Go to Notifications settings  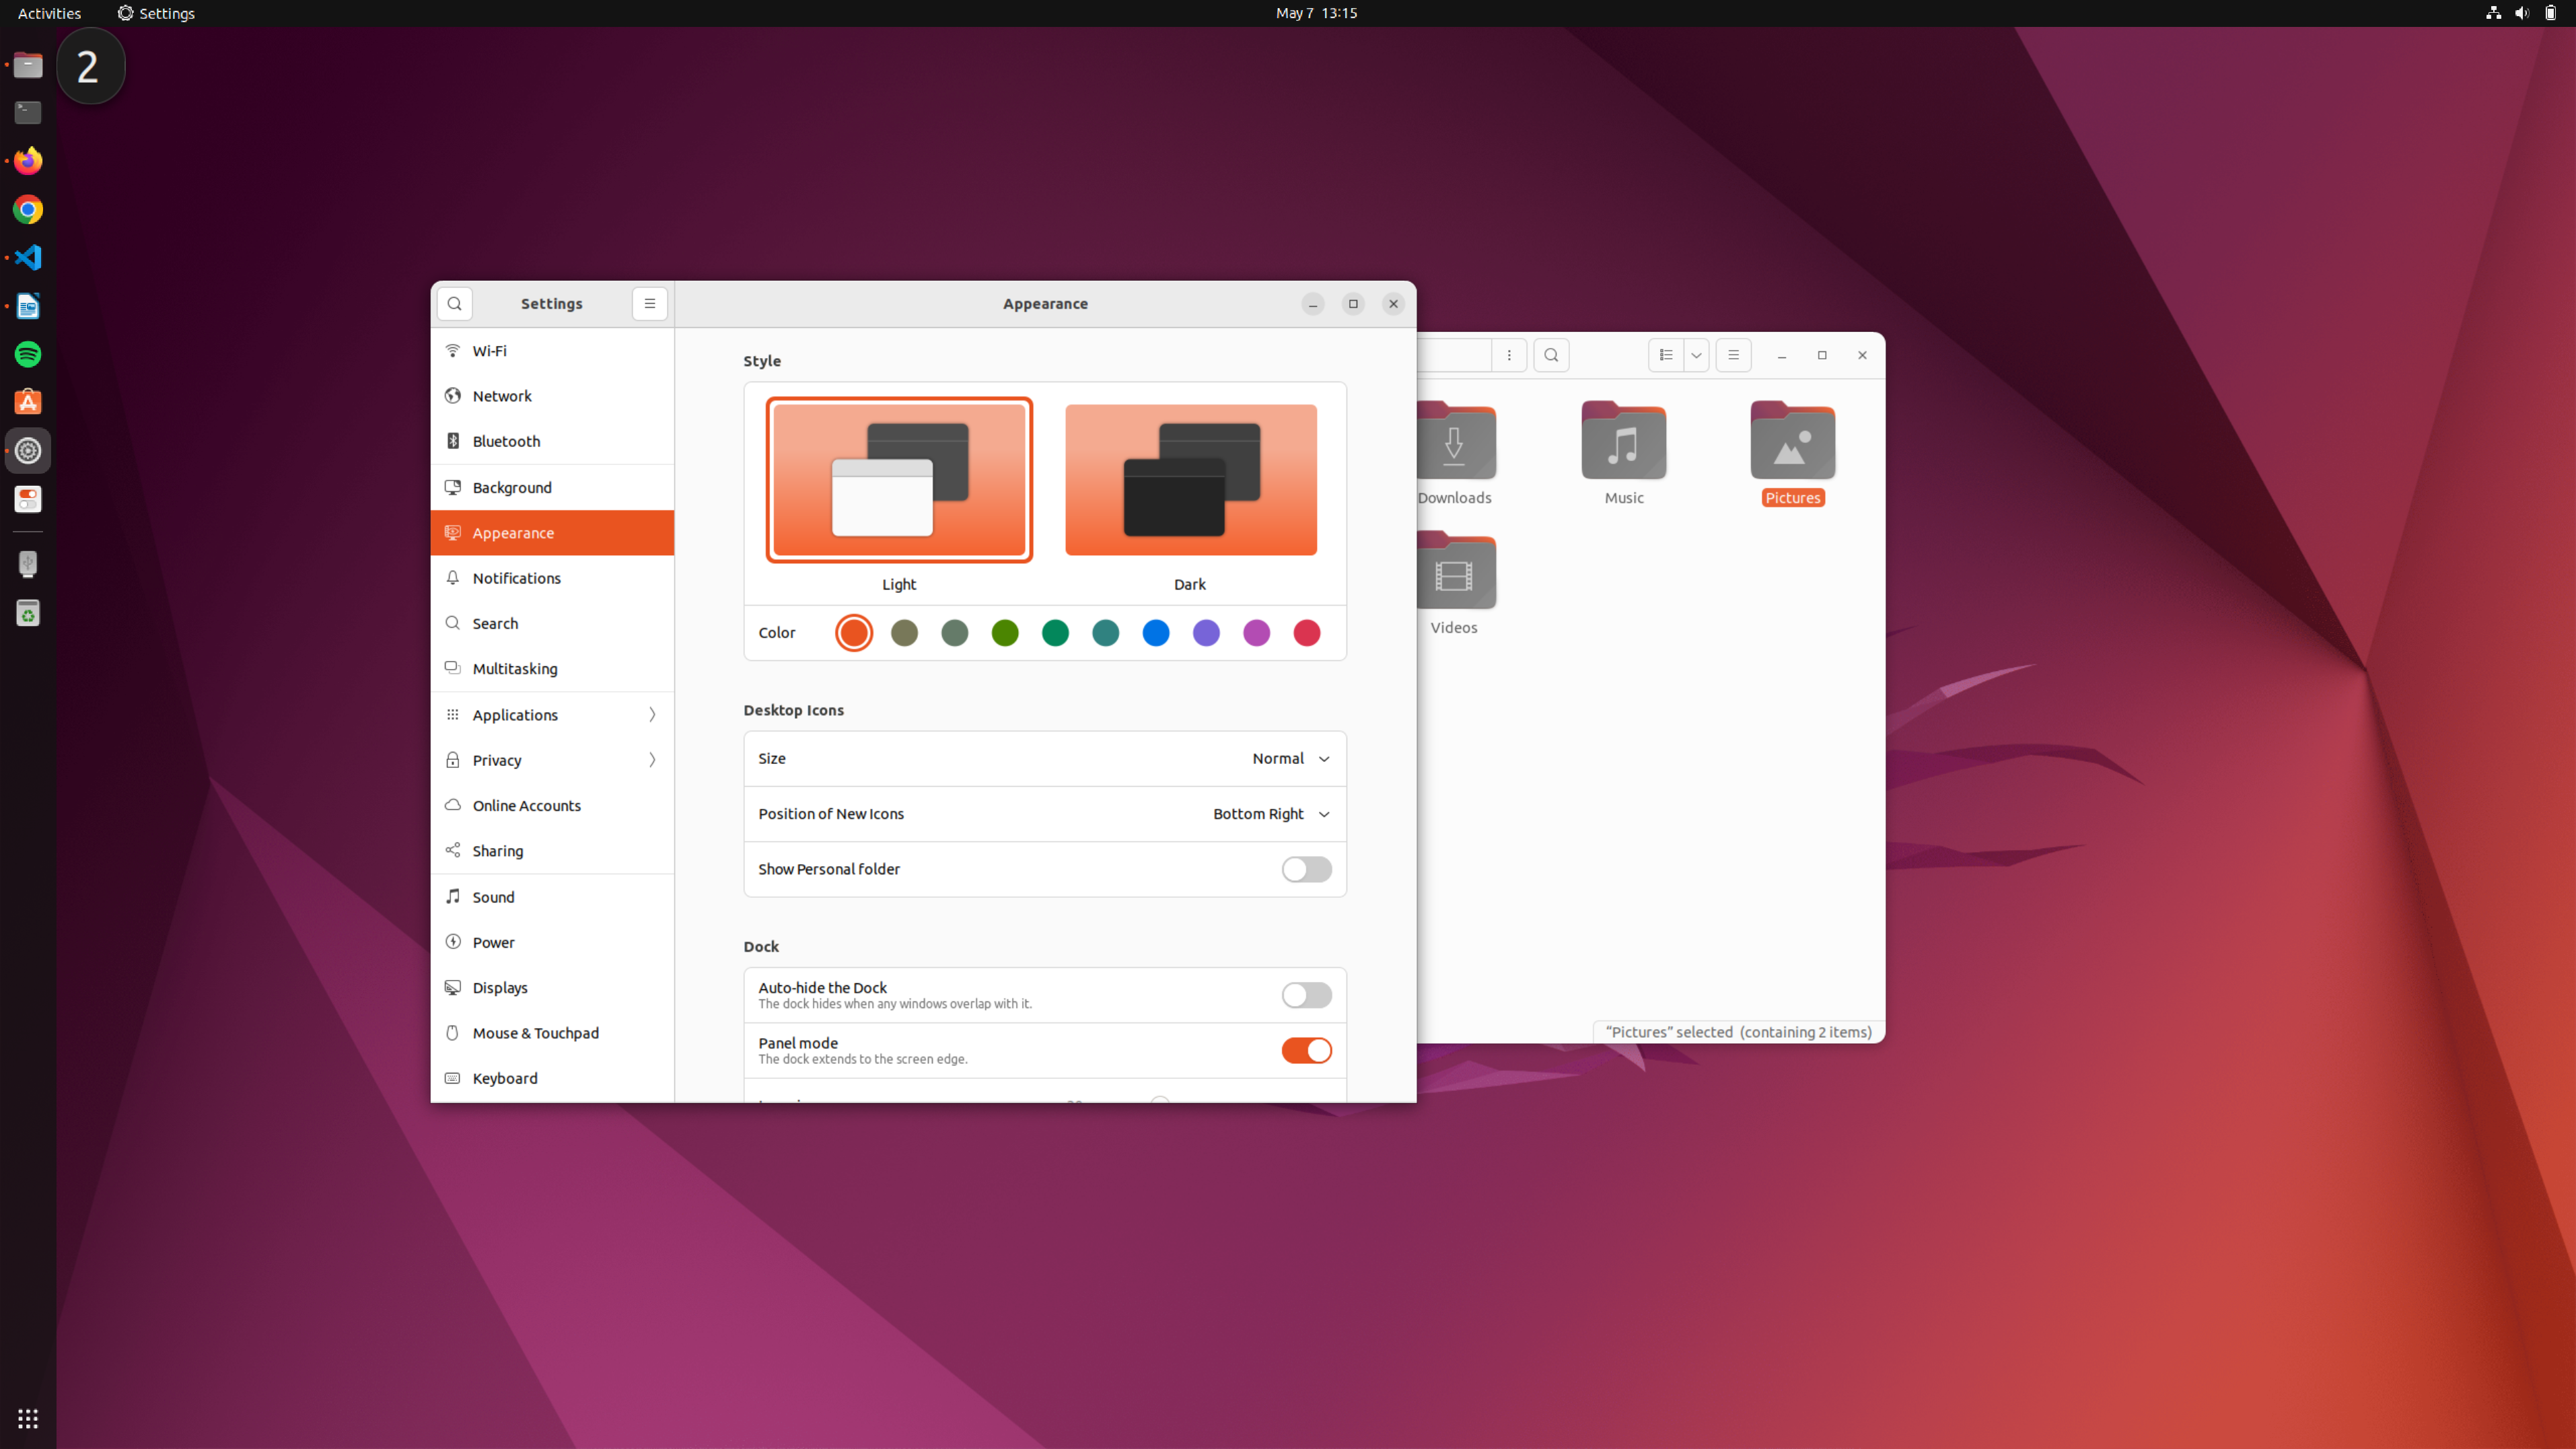552,578
